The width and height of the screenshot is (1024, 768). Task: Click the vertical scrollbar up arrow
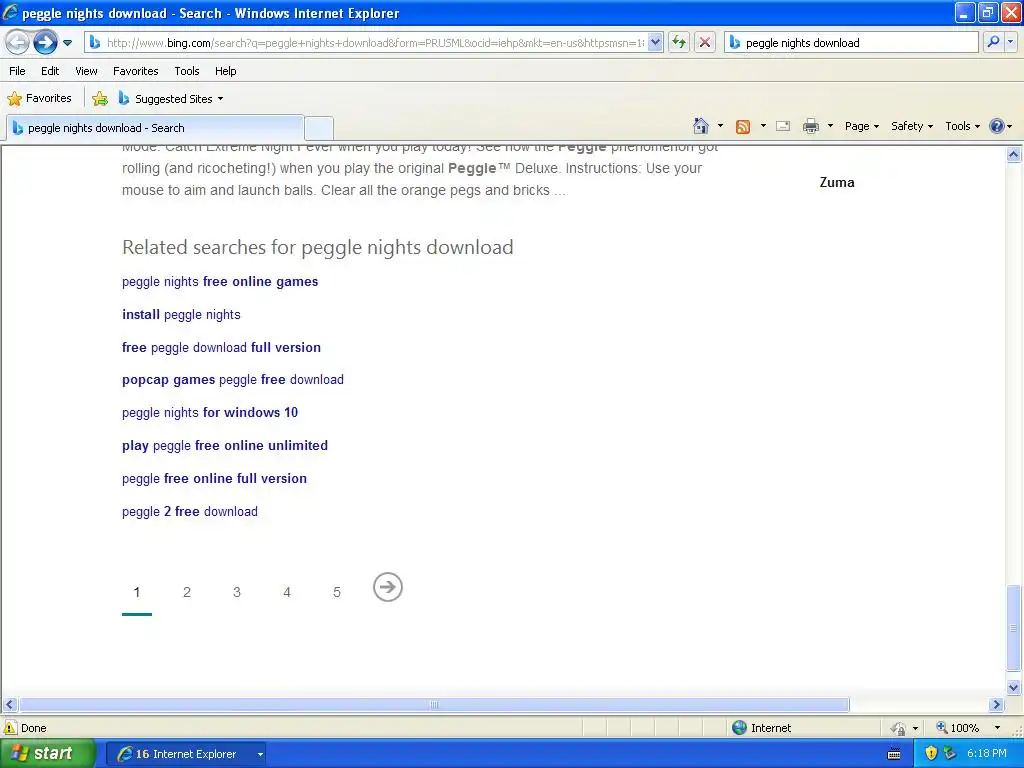click(x=1014, y=154)
